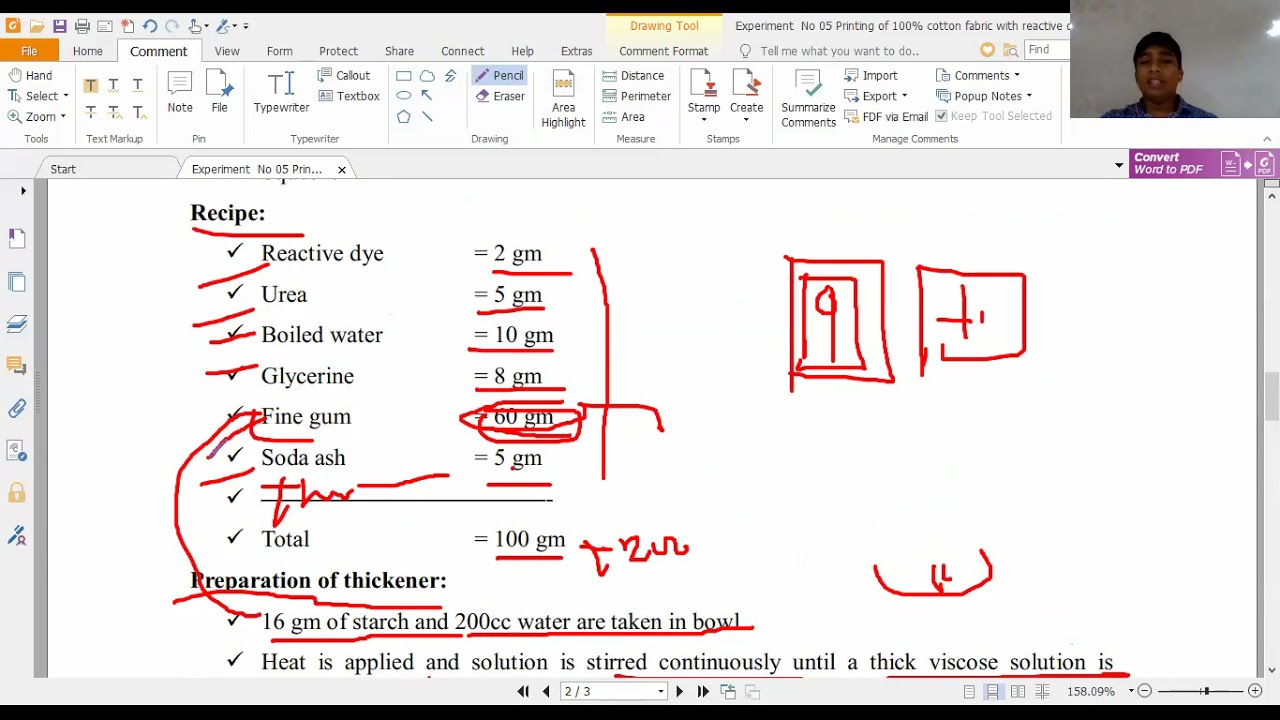
Task: Click the zoom in plus button
Action: 1255,691
